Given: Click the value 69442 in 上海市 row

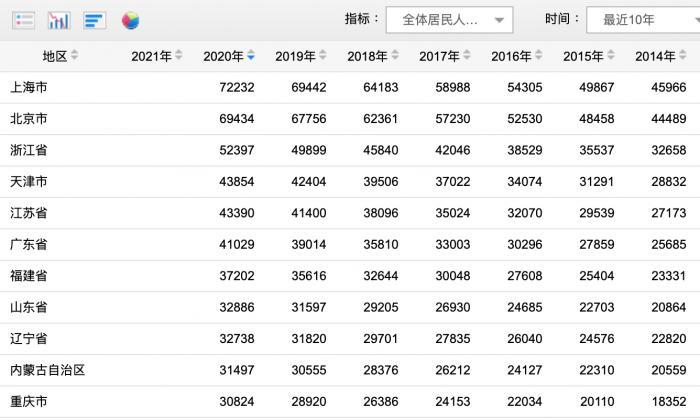Looking at the screenshot, I should pyautogui.click(x=309, y=87).
